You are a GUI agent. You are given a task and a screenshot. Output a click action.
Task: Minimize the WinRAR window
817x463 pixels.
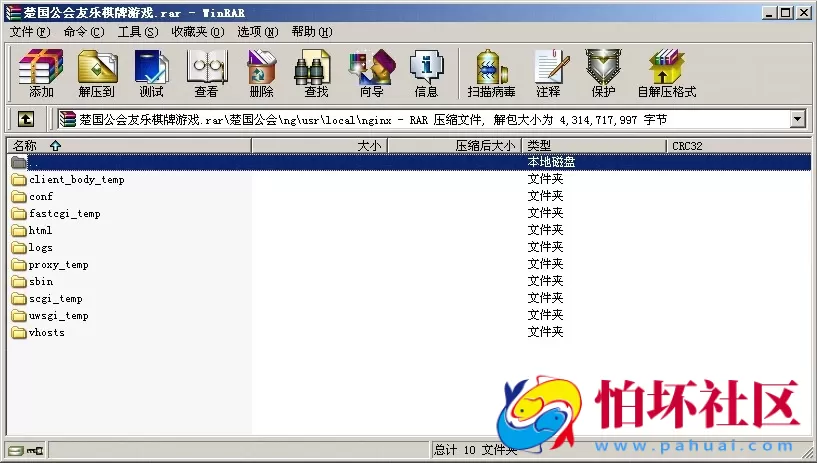(769, 13)
